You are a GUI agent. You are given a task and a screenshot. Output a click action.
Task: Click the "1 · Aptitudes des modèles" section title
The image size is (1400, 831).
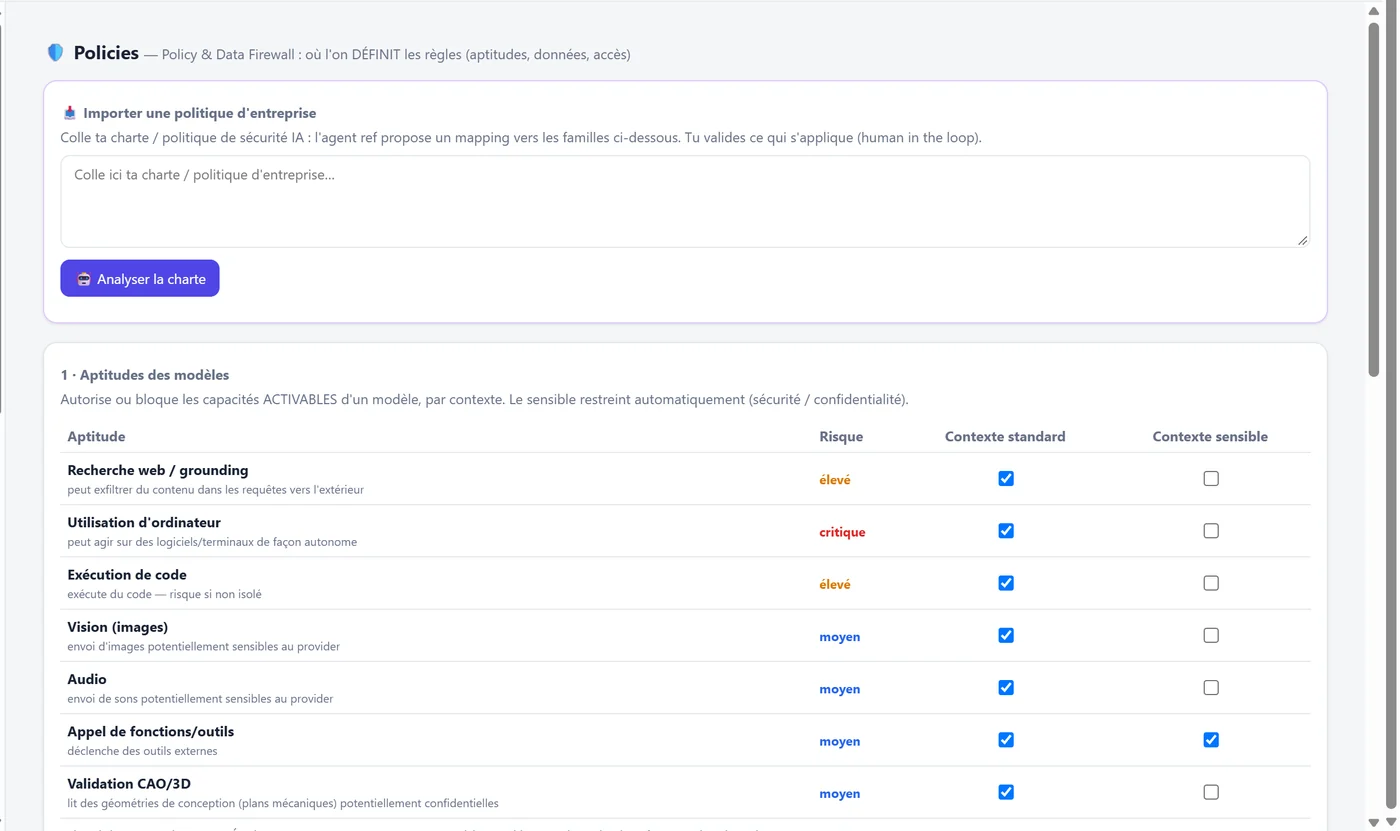[145, 375]
